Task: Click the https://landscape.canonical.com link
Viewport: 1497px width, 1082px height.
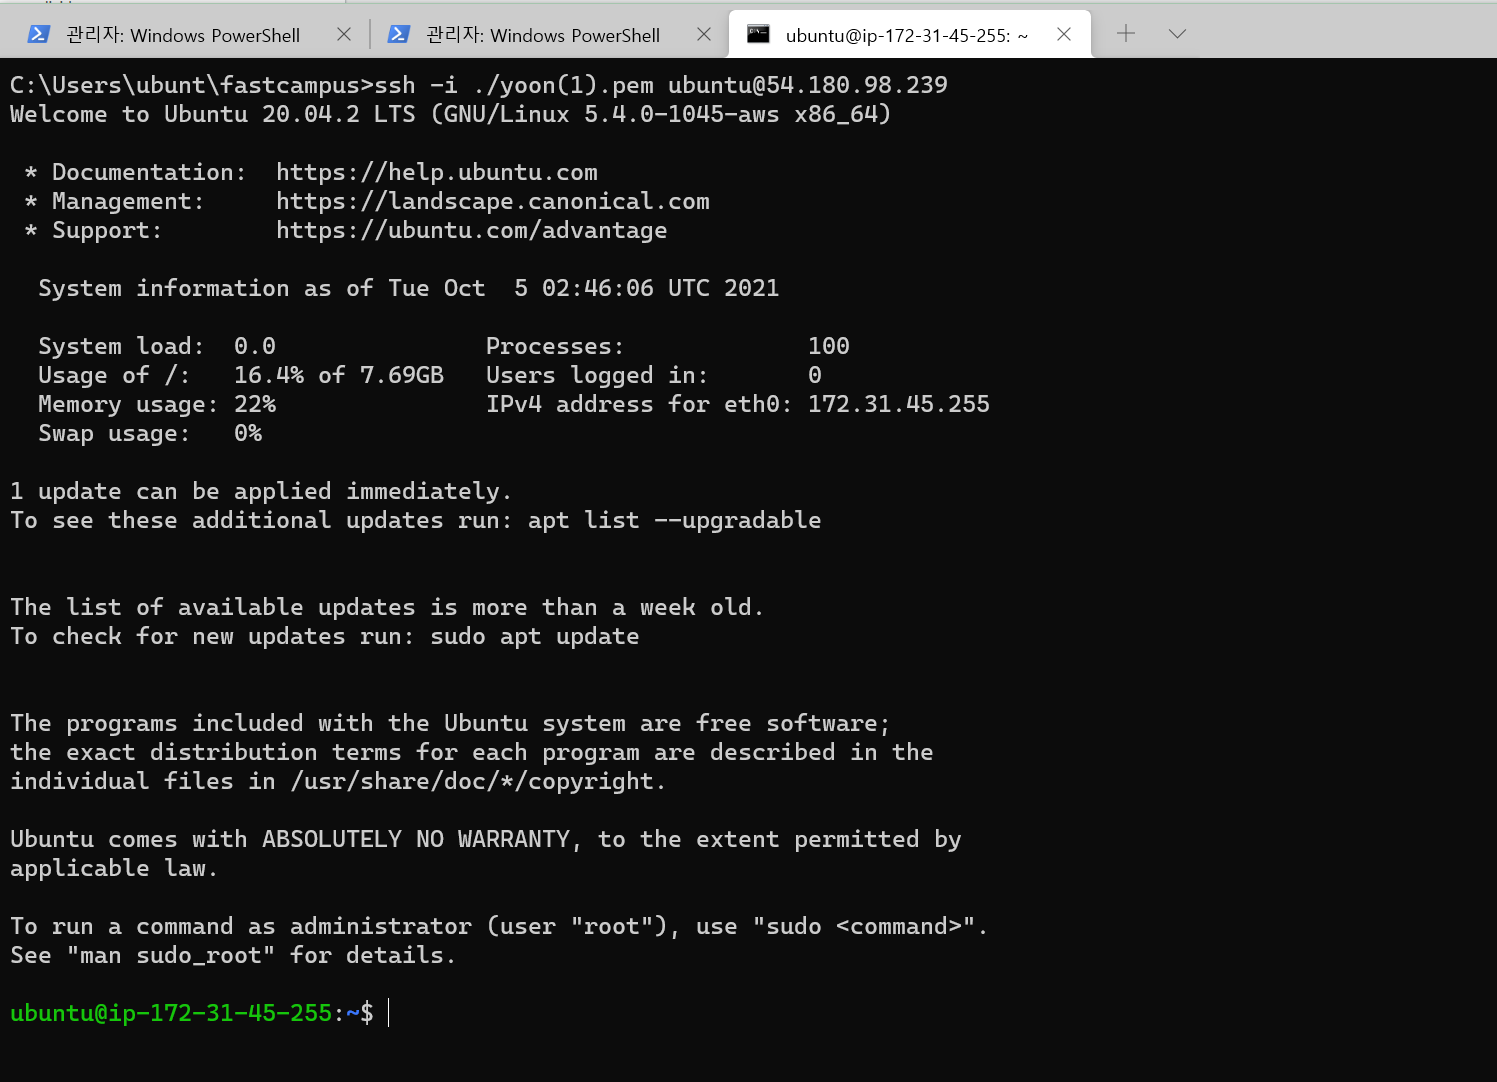Action: (493, 201)
